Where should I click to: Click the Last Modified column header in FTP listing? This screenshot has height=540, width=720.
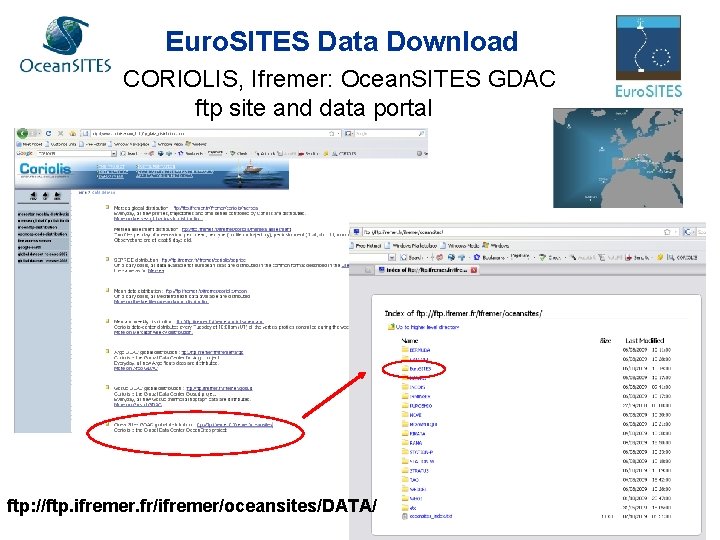(x=645, y=340)
